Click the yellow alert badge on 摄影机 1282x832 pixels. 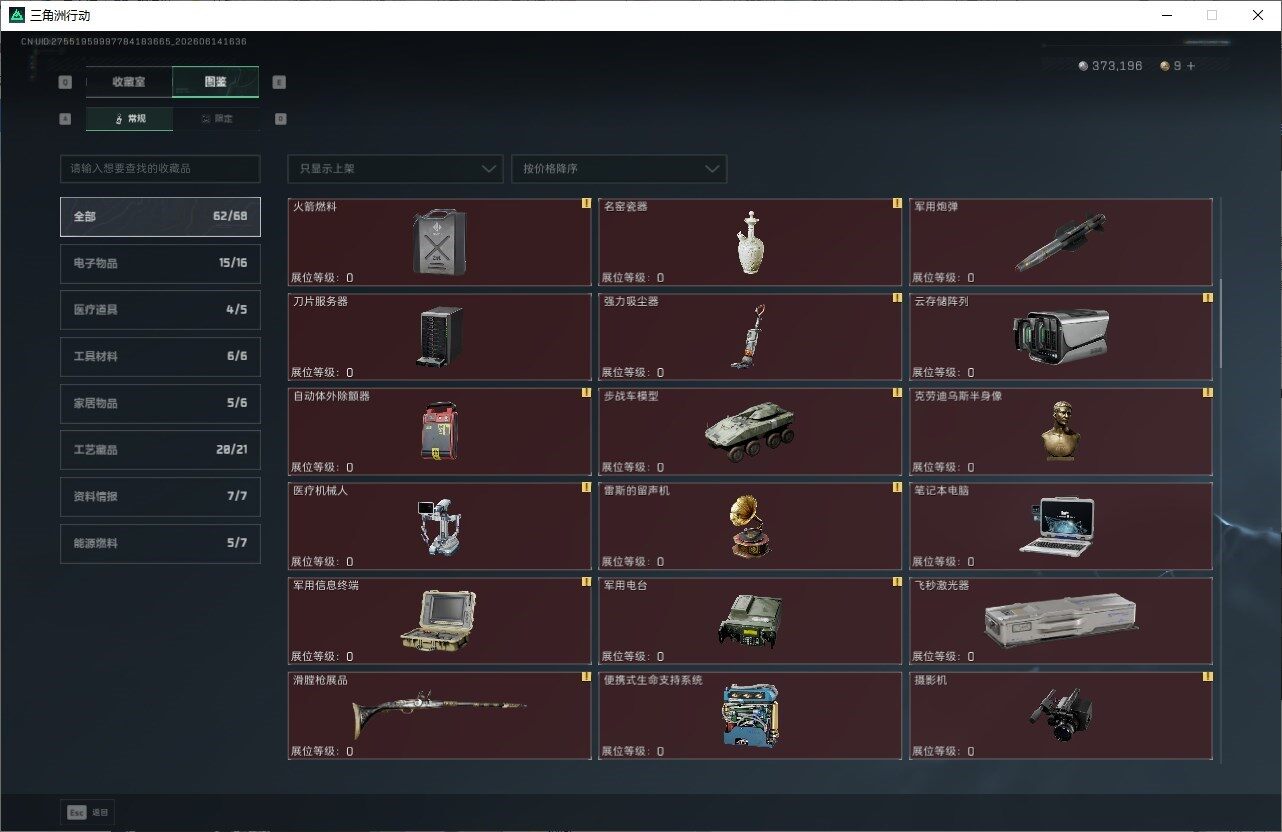pyautogui.click(x=1207, y=676)
